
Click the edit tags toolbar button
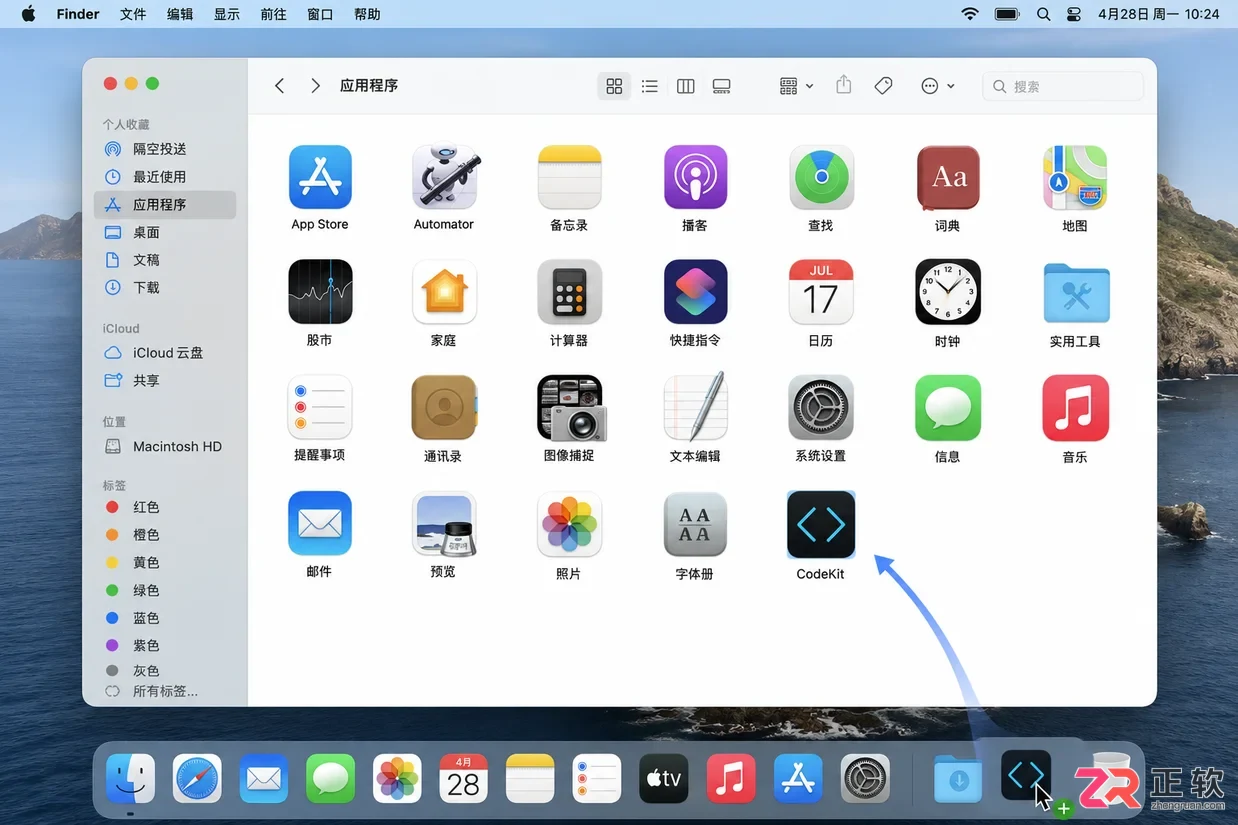click(x=883, y=86)
